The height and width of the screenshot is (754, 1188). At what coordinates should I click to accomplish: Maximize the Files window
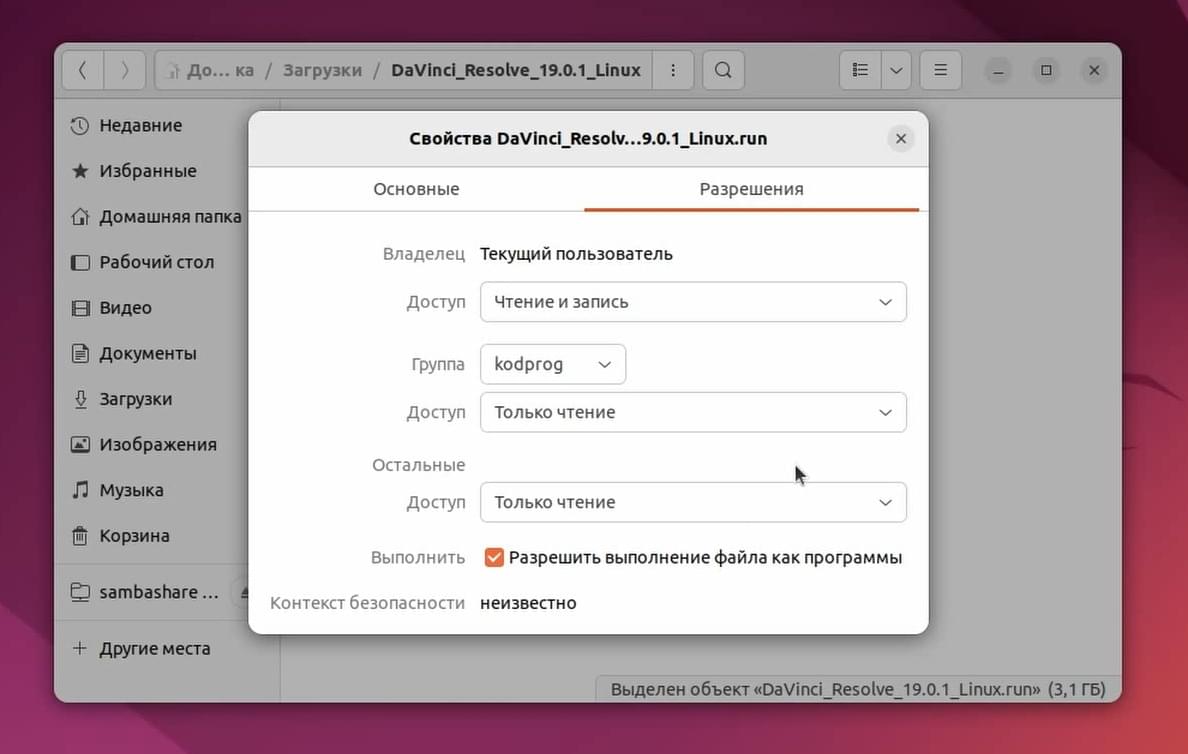click(x=1046, y=70)
